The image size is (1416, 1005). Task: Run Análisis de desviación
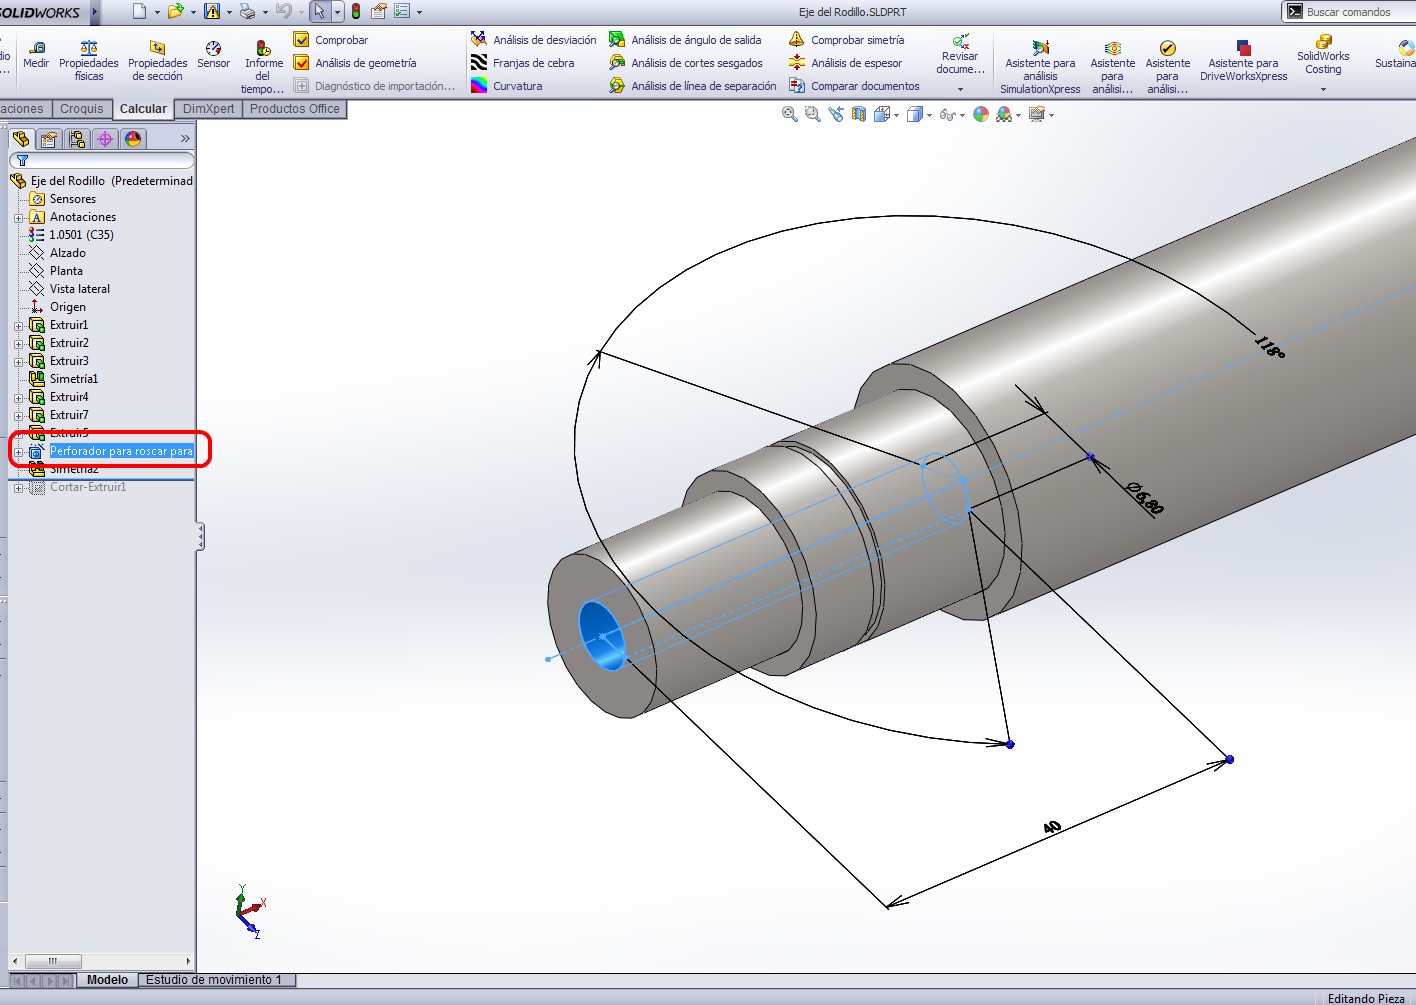tap(533, 40)
